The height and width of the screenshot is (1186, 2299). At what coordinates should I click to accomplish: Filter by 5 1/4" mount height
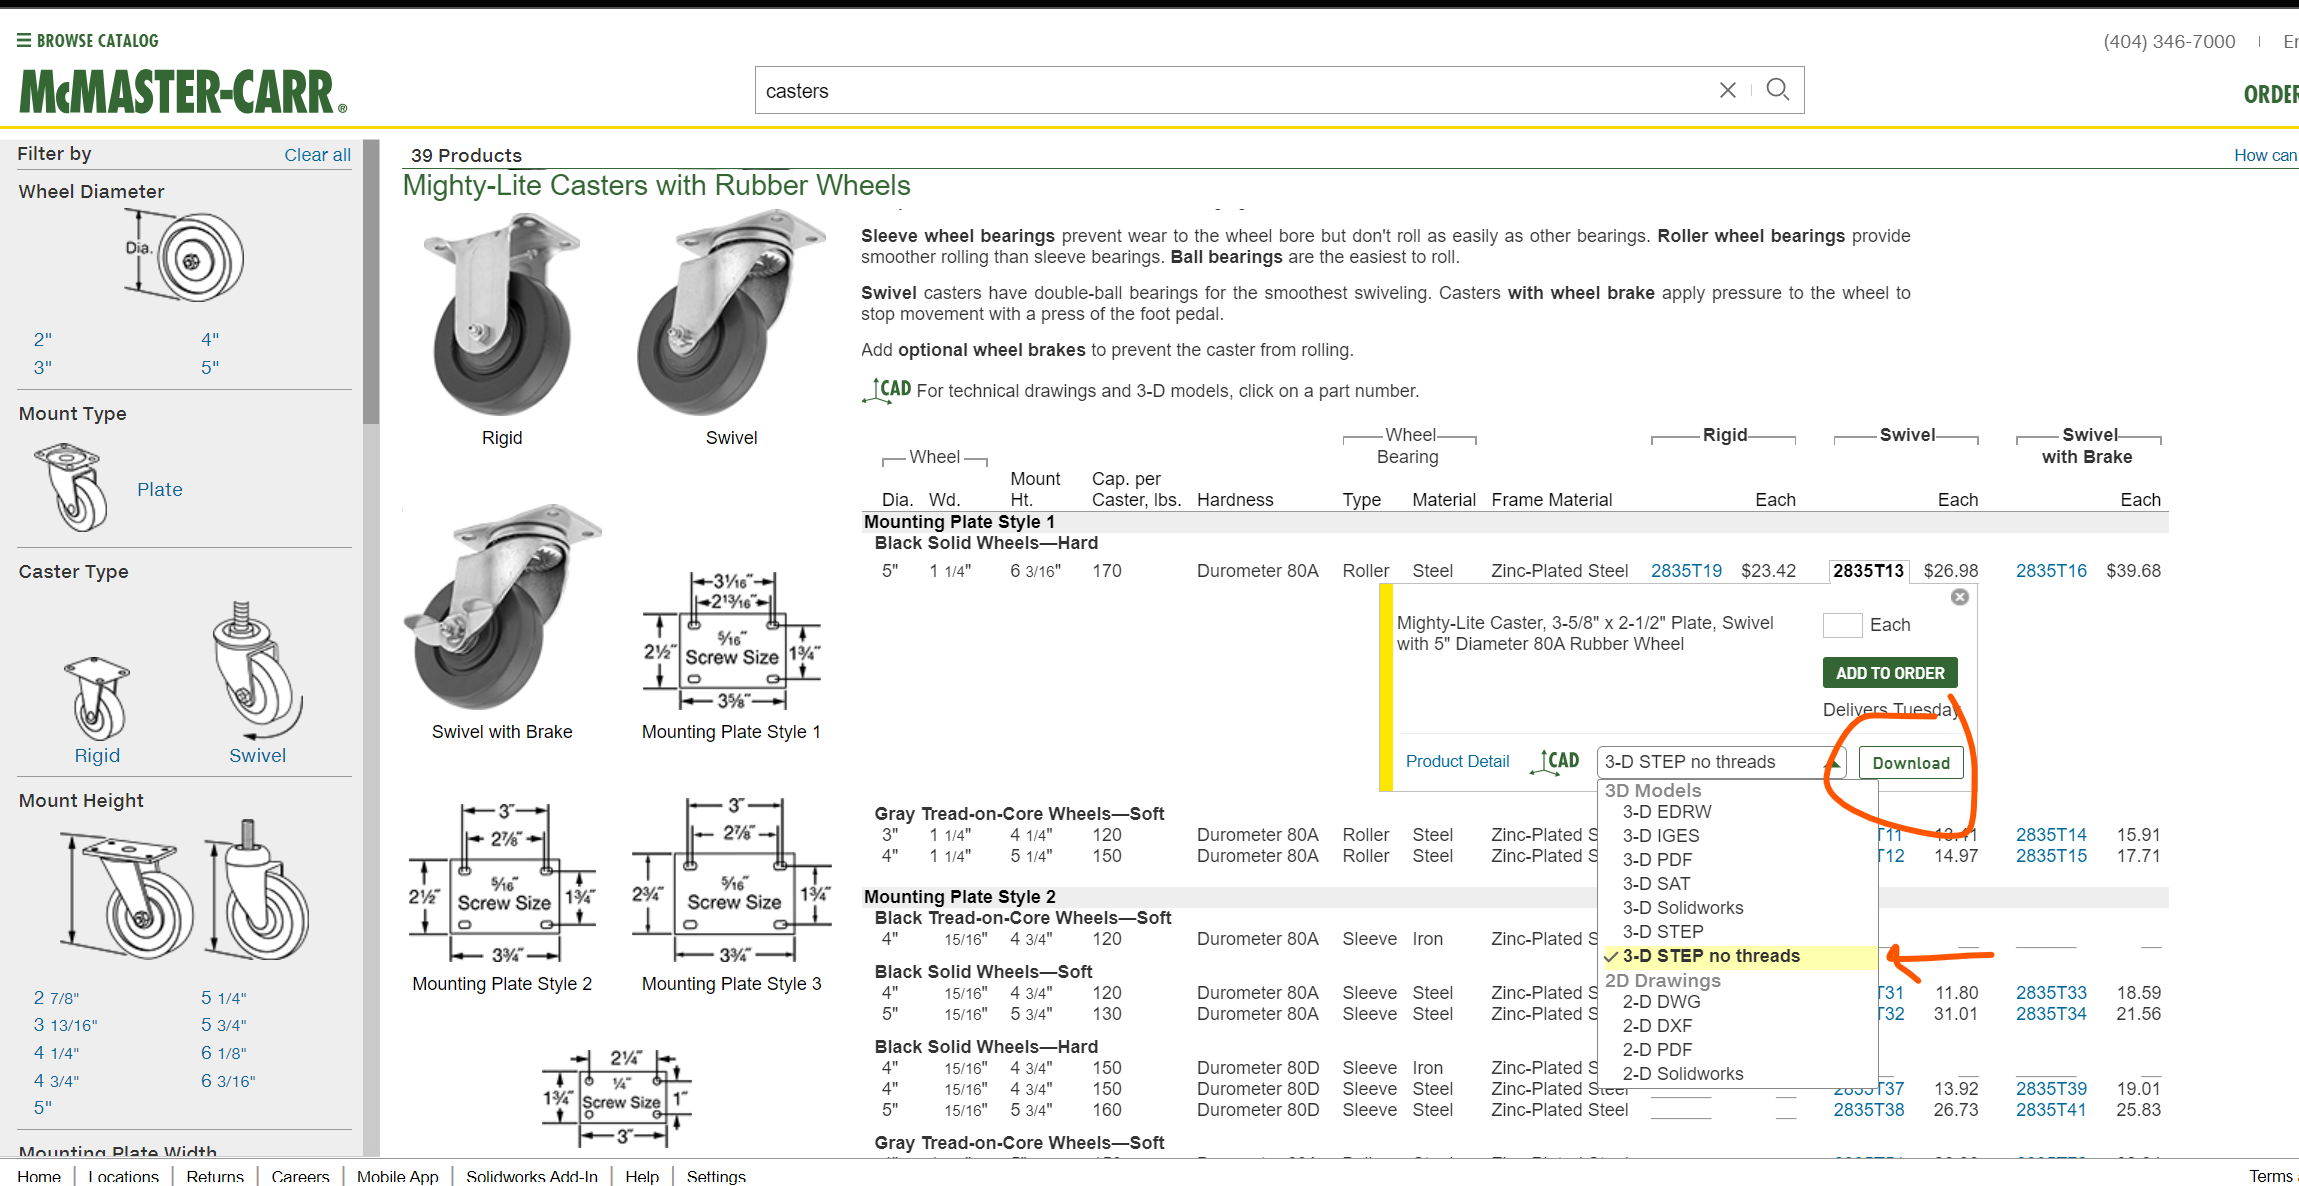click(223, 998)
